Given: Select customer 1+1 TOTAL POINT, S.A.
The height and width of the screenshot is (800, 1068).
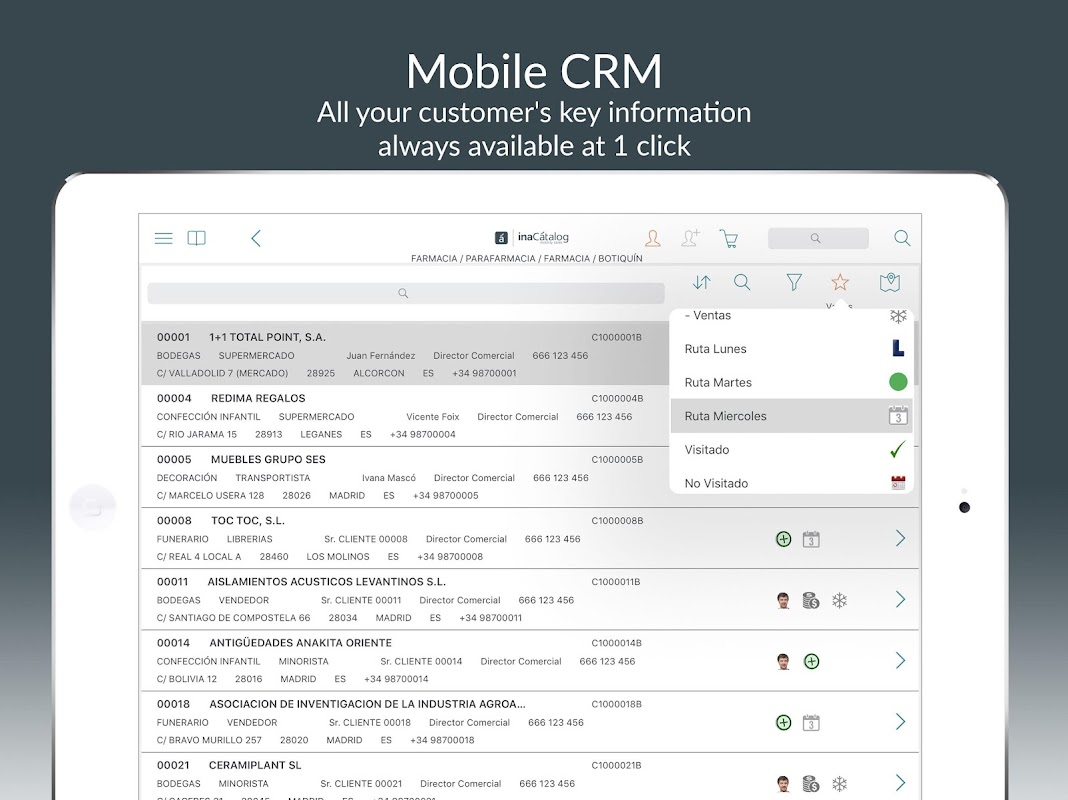Looking at the screenshot, I should click(x=405, y=355).
